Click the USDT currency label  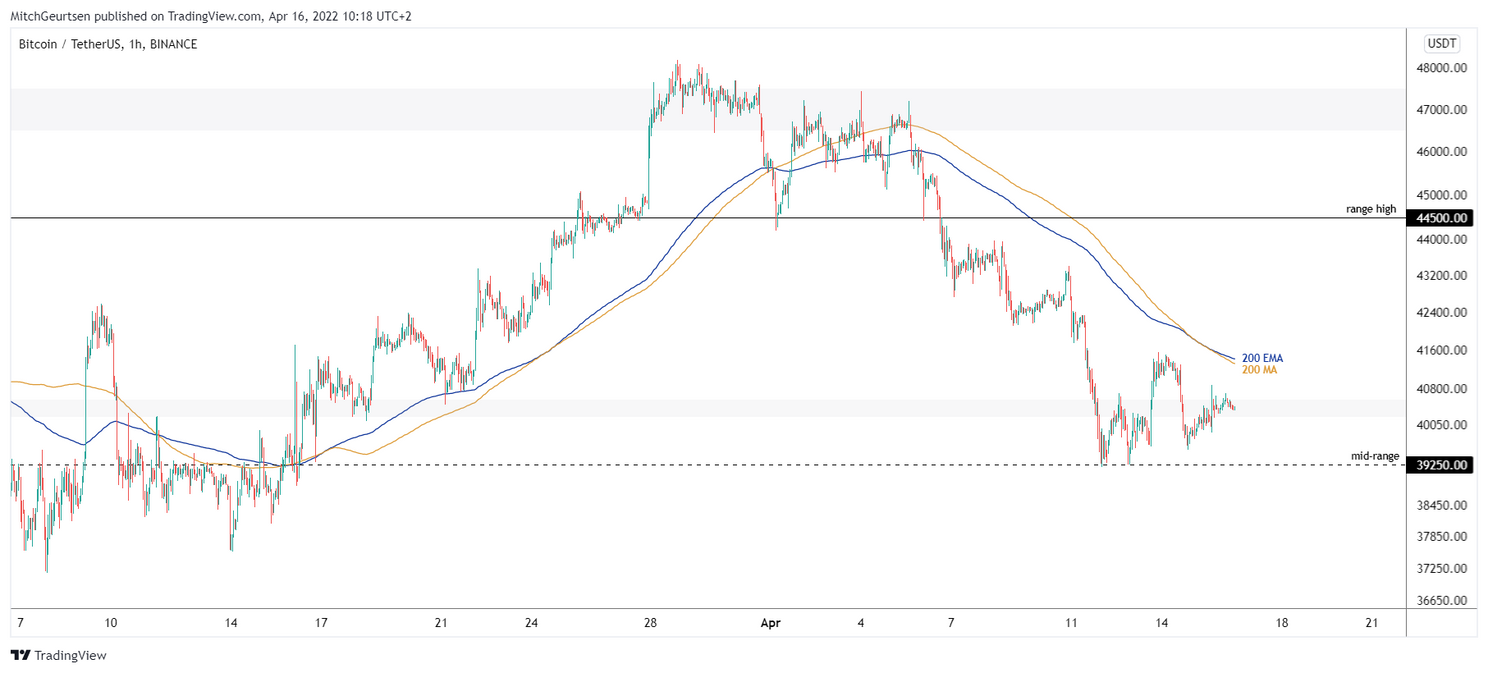click(1441, 43)
